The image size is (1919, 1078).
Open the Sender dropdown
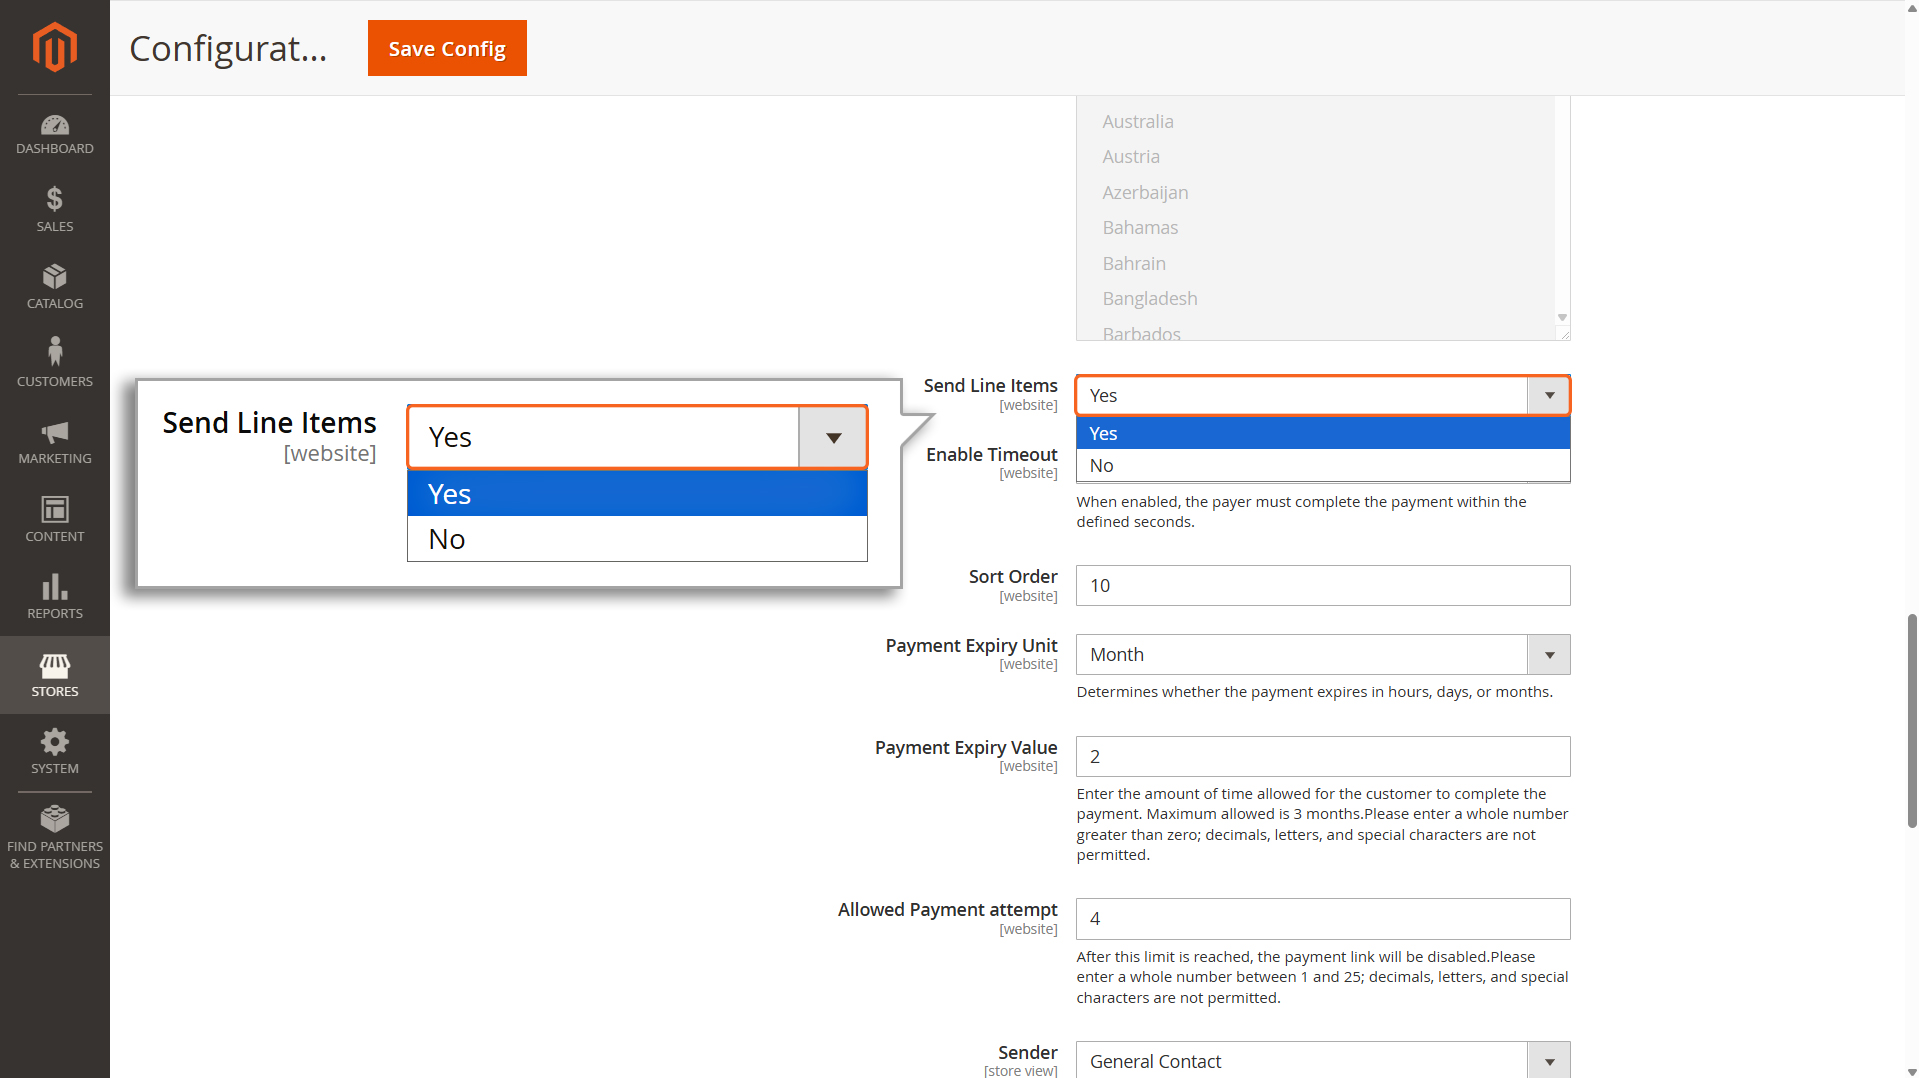click(1322, 1060)
